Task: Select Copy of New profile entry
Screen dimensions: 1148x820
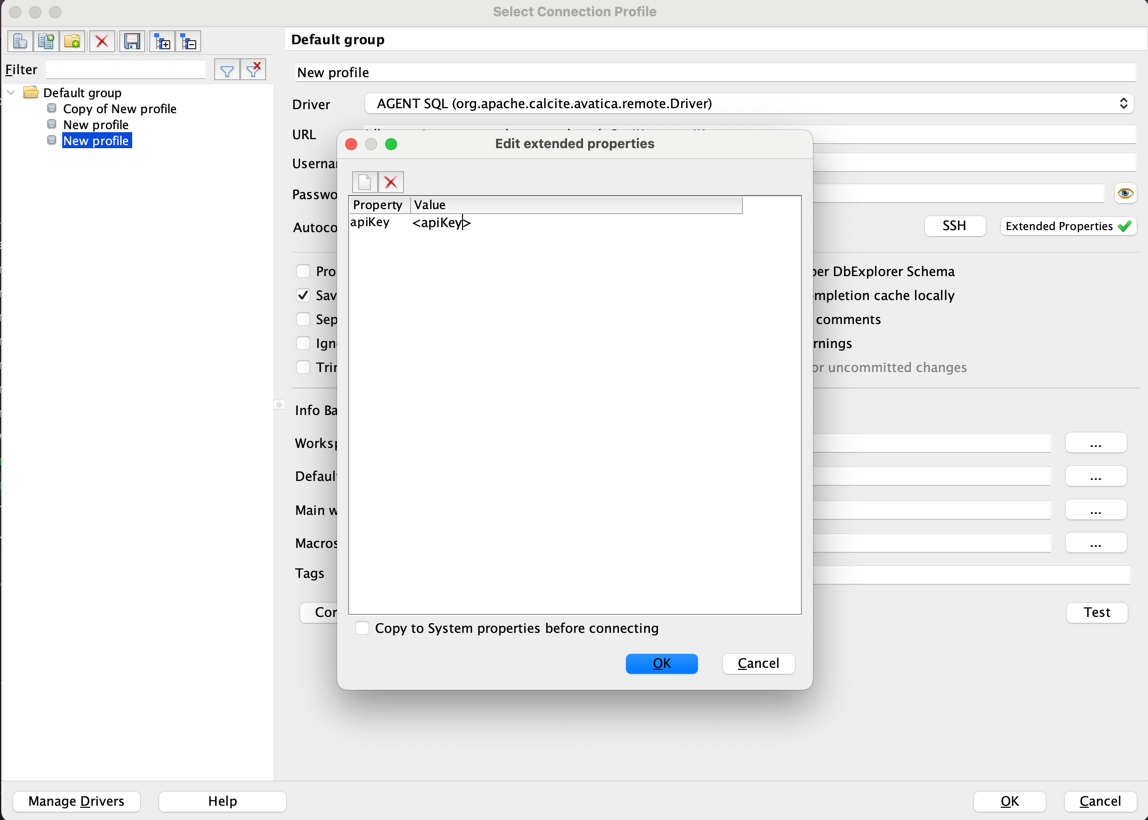Action: coord(119,109)
